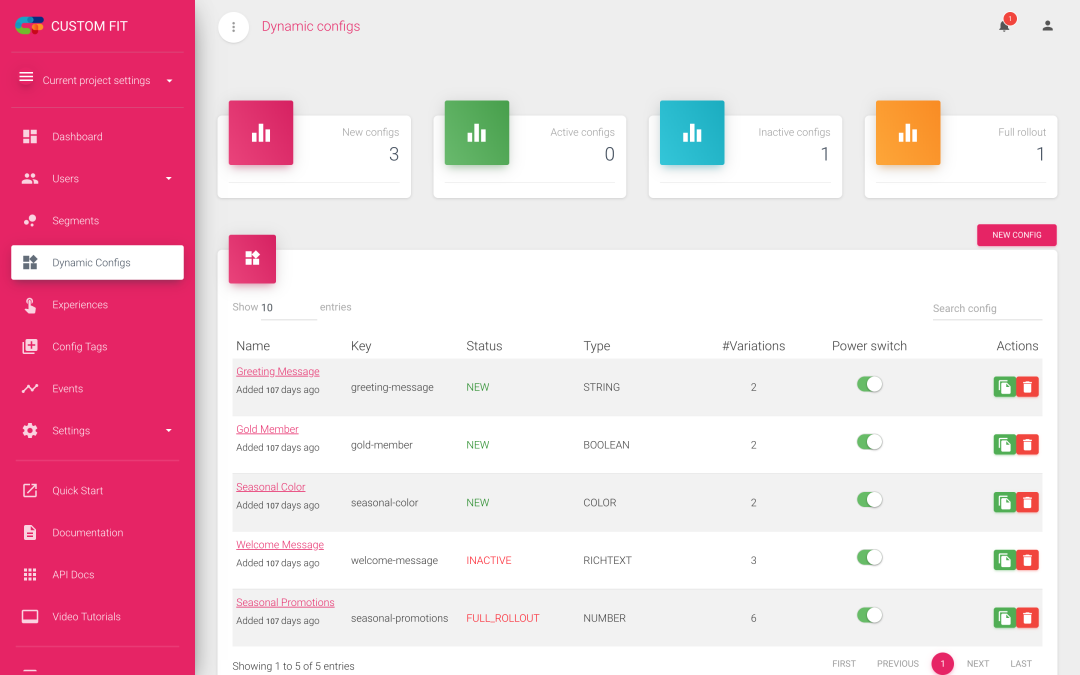Viewport: 1080px width, 675px height.
Task: Duplicate the Welcome Message config
Action: 1005,561
